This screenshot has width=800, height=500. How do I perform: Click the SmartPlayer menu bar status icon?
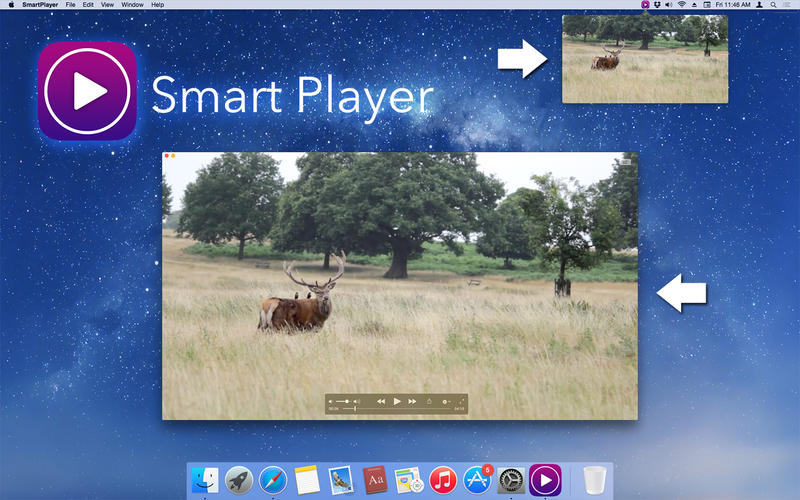click(x=645, y=5)
